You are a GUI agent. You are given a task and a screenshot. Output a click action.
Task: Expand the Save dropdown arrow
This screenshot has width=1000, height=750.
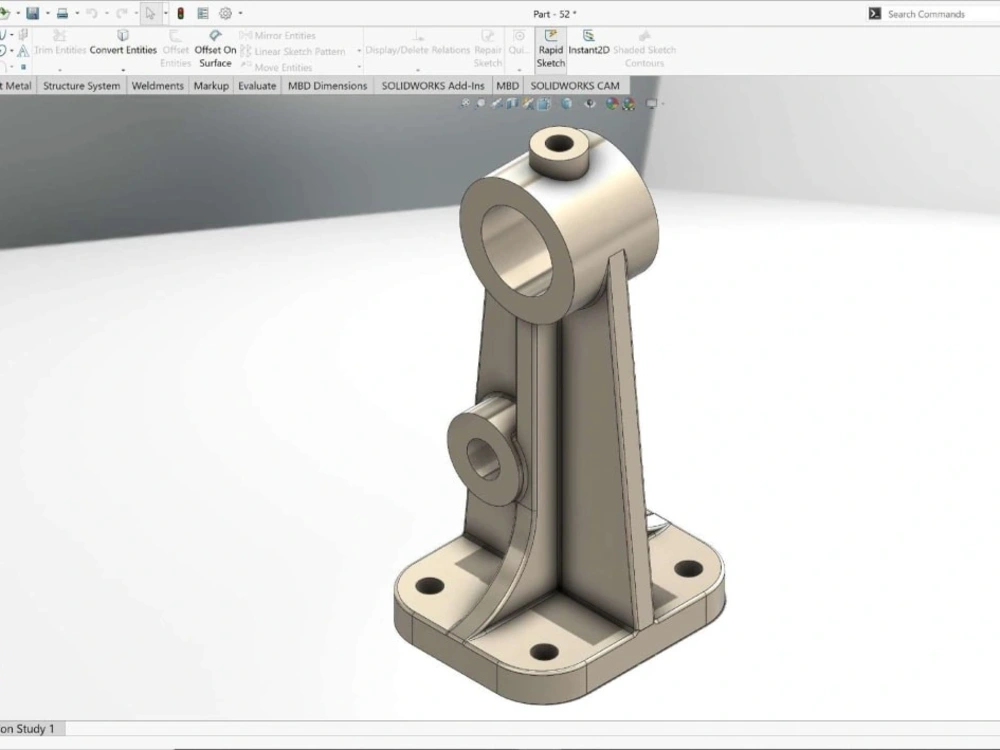[47, 13]
